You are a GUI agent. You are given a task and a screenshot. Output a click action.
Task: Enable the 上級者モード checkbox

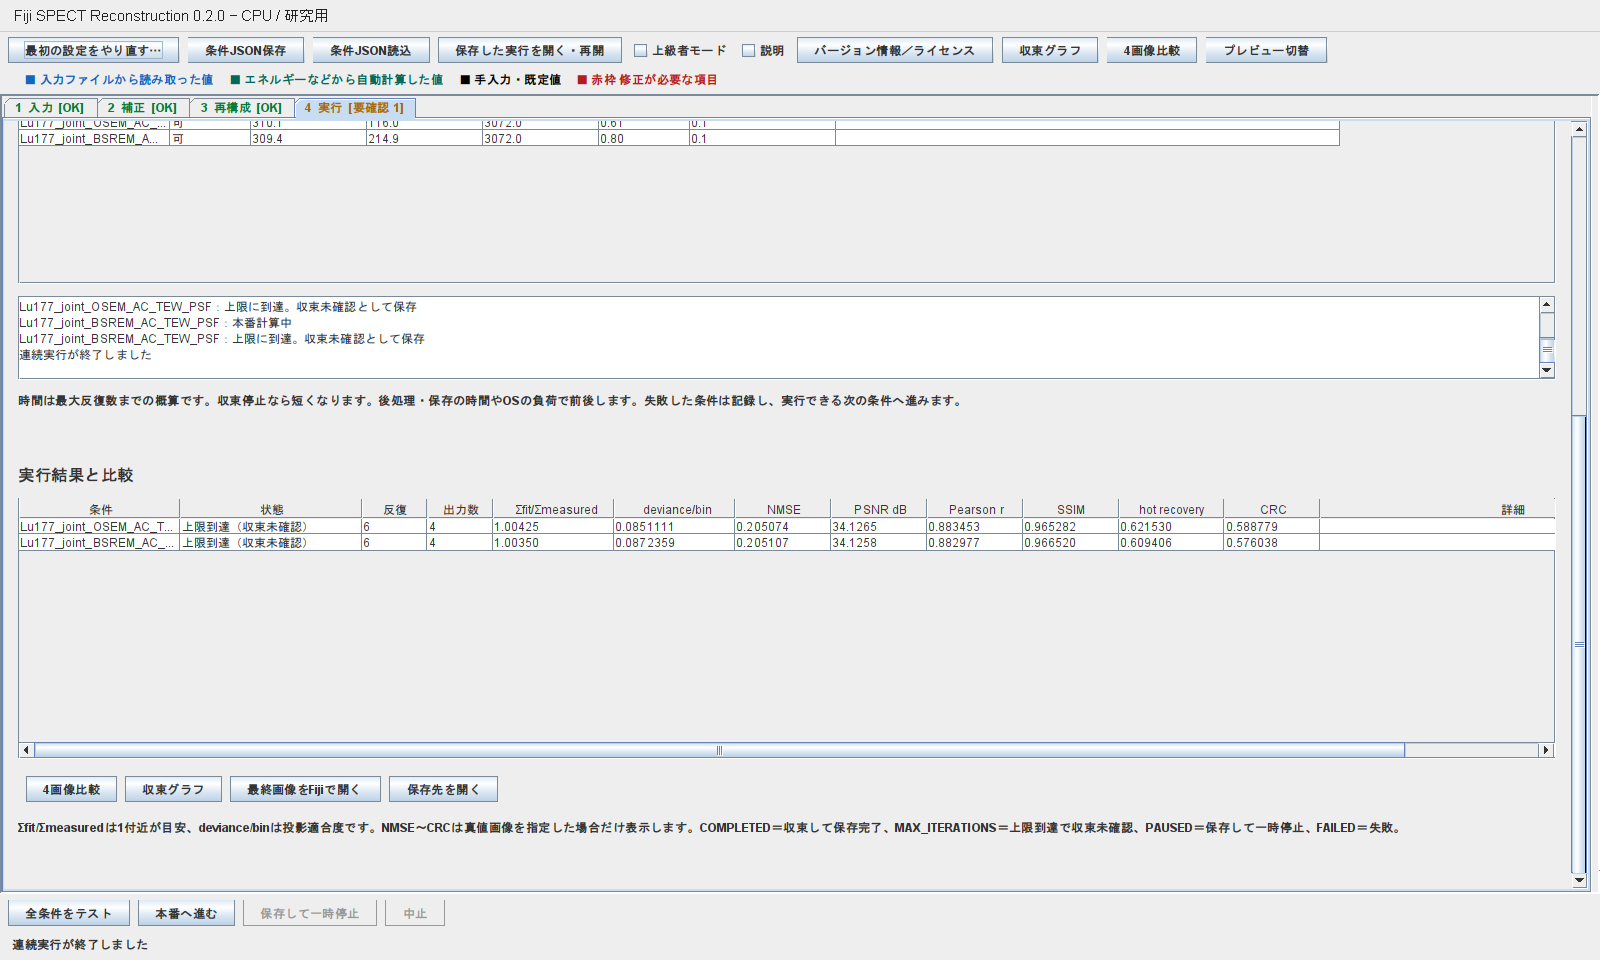[641, 50]
